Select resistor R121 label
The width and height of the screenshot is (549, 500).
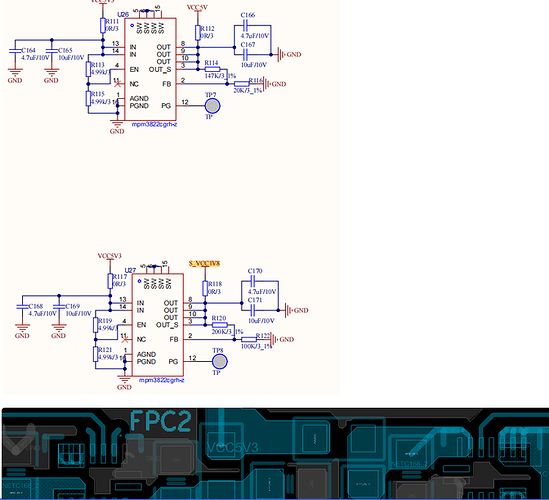(x=105, y=350)
